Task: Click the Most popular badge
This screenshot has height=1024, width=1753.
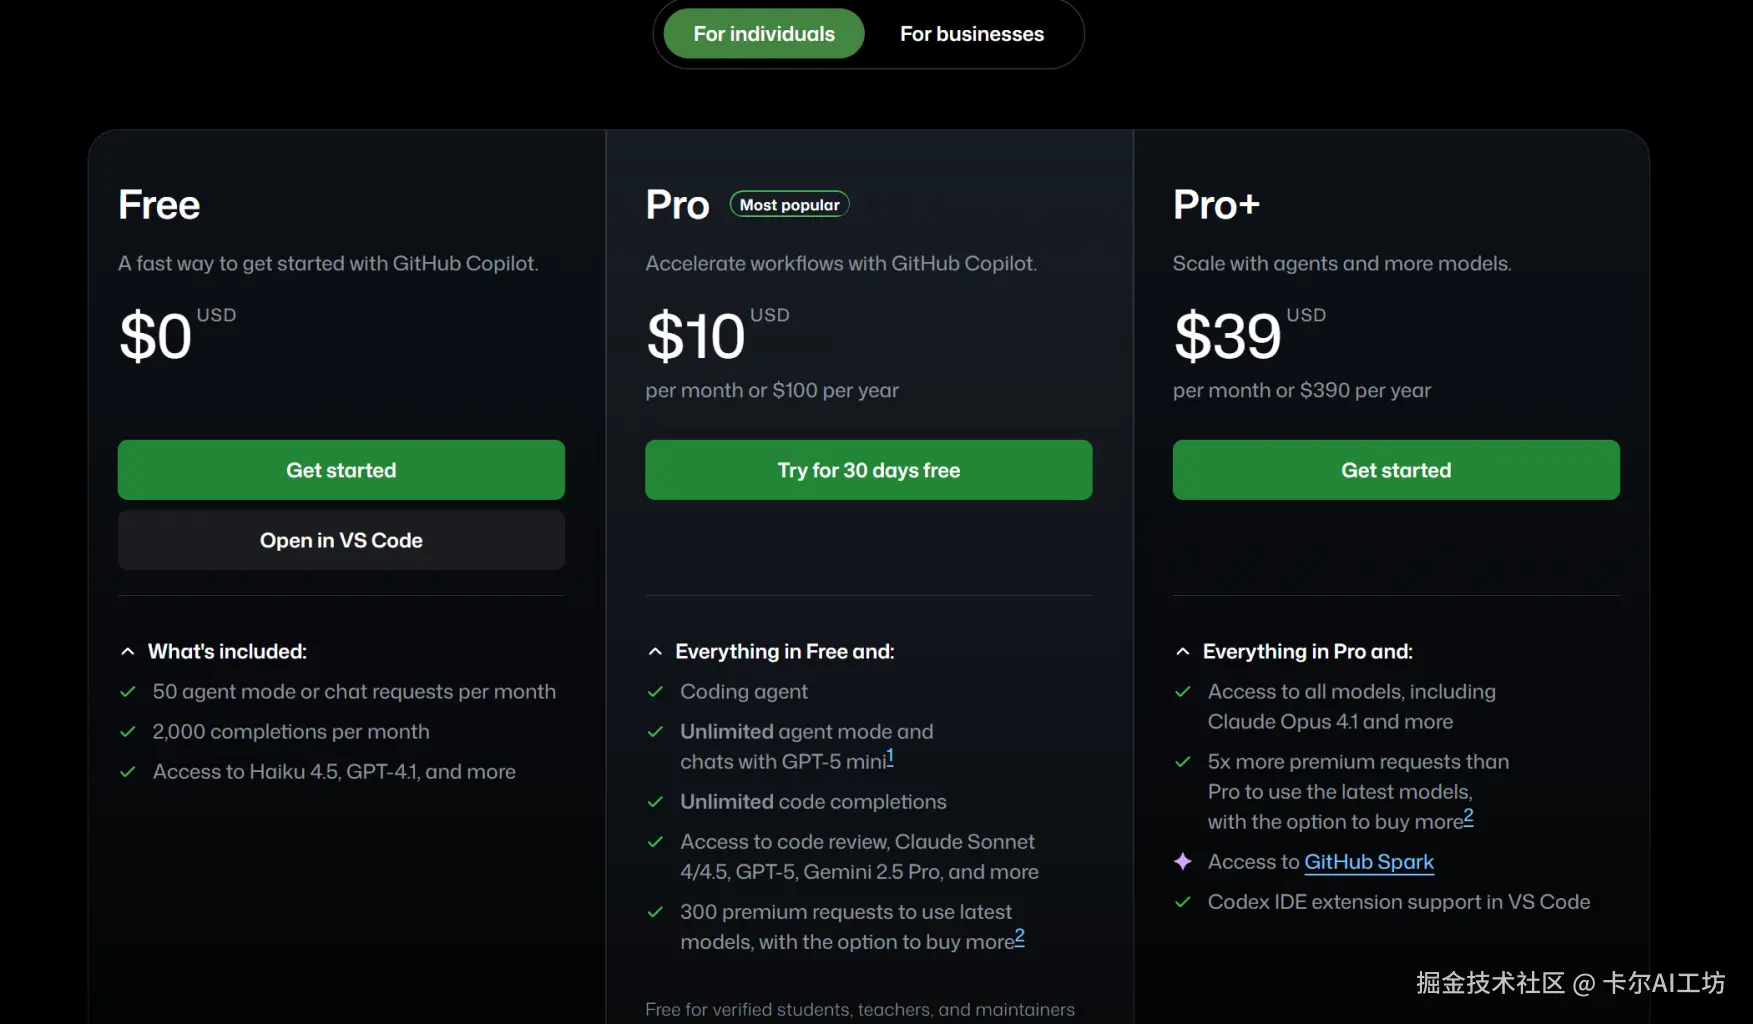Action: pyautogui.click(x=789, y=205)
